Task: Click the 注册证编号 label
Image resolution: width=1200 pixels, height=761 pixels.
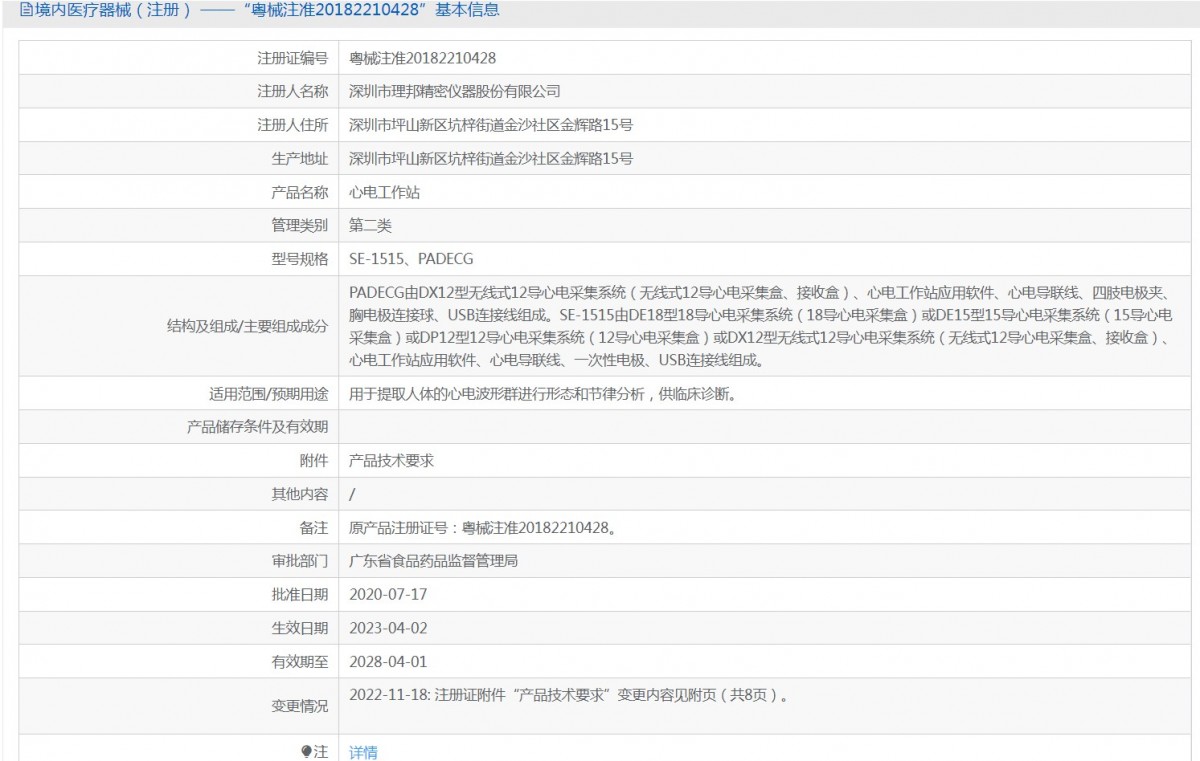Action: [x=292, y=58]
